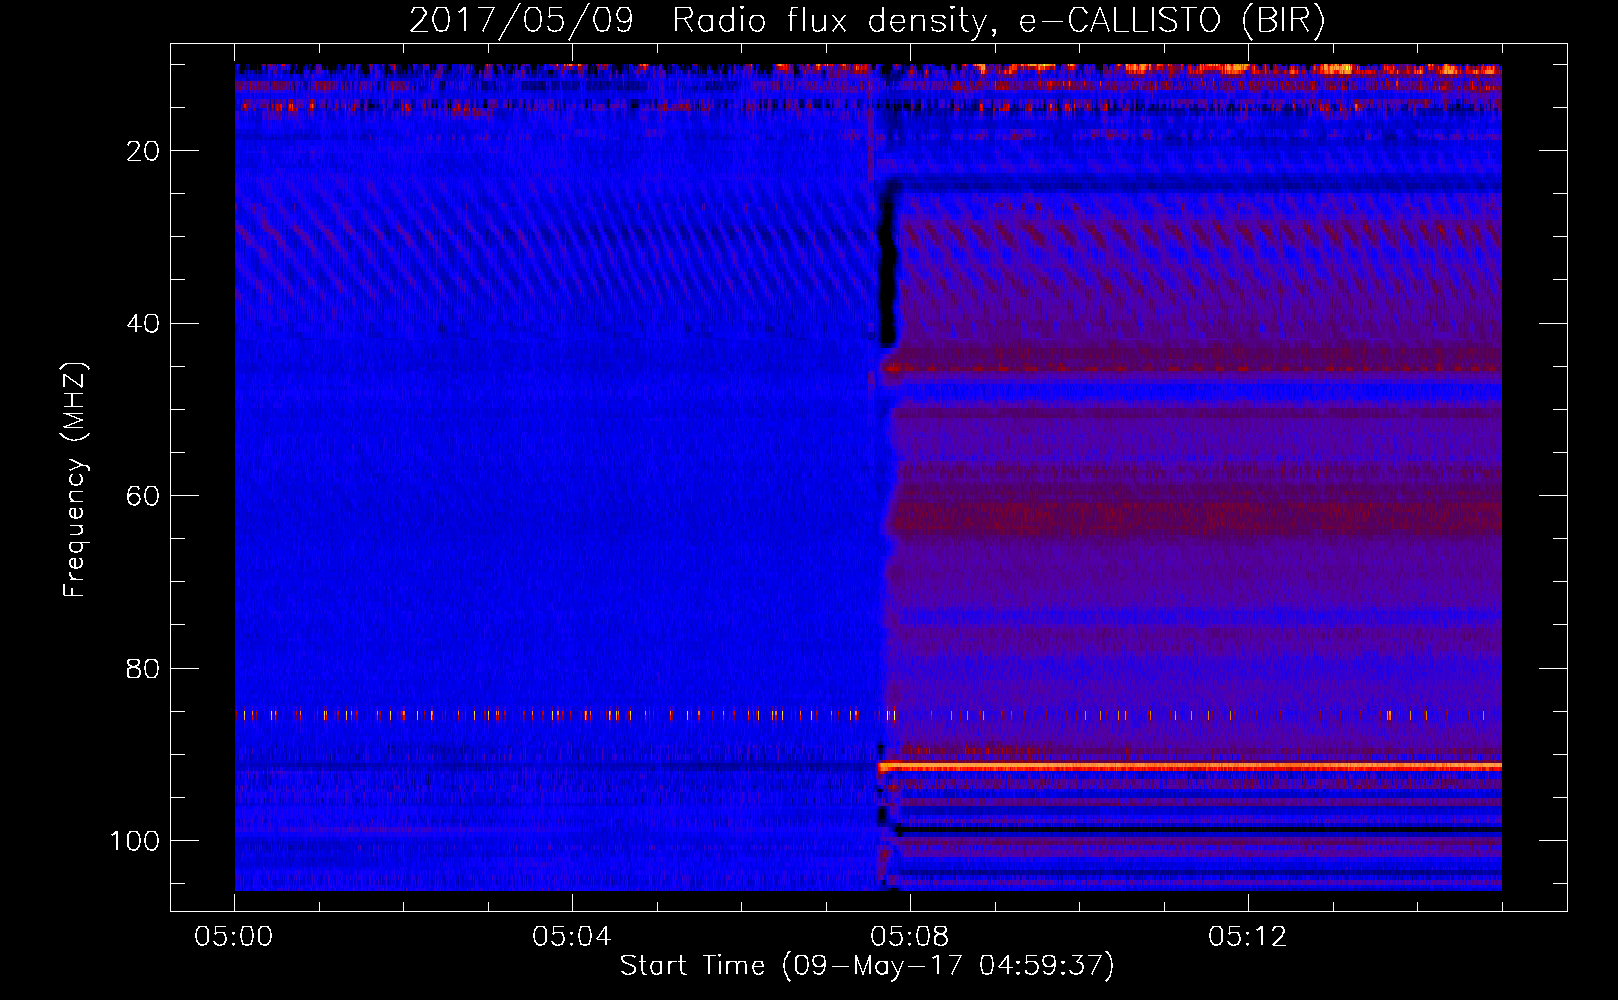Viewport: 1618px width, 1000px height.
Task: Click the '40' frequency tick label
Action: coord(143,324)
